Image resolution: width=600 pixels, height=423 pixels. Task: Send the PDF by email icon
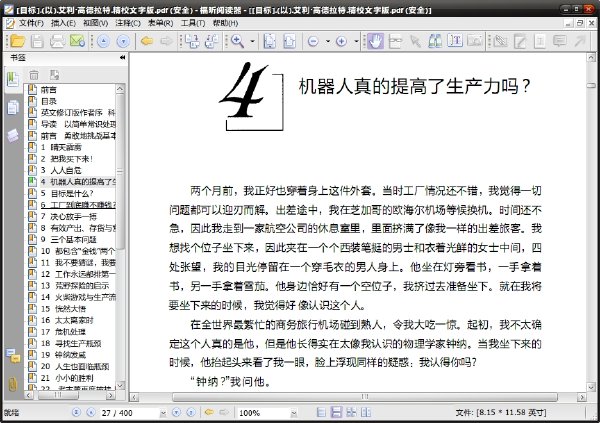click(x=77, y=41)
